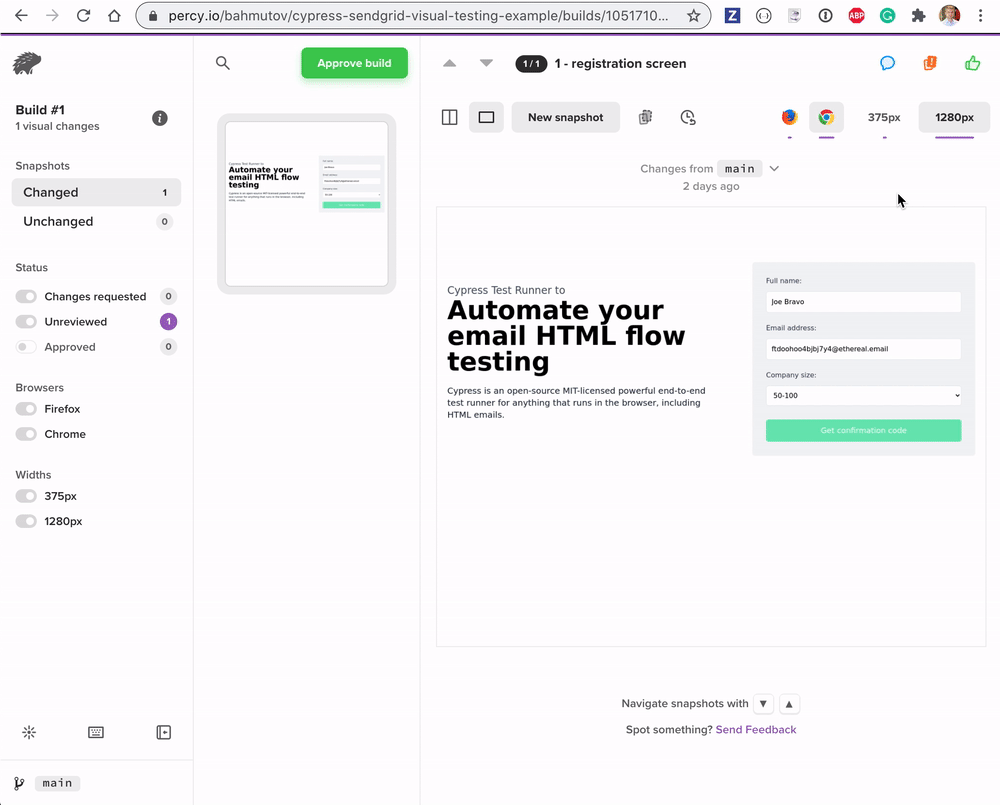Open the Adblock Plus extension
The height and width of the screenshot is (805, 1000).
tap(857, 15)
